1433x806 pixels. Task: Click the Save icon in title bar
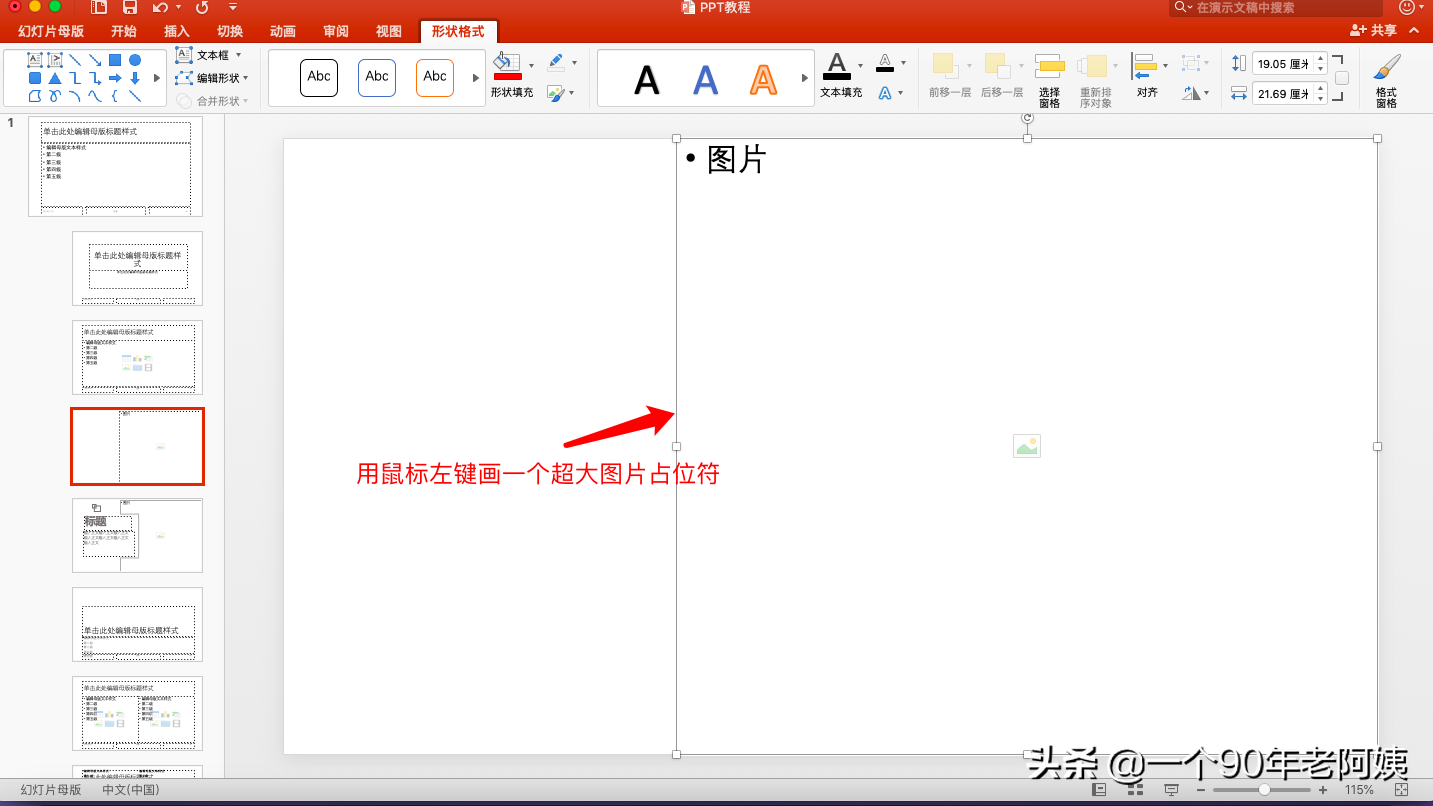click(130, 7)
